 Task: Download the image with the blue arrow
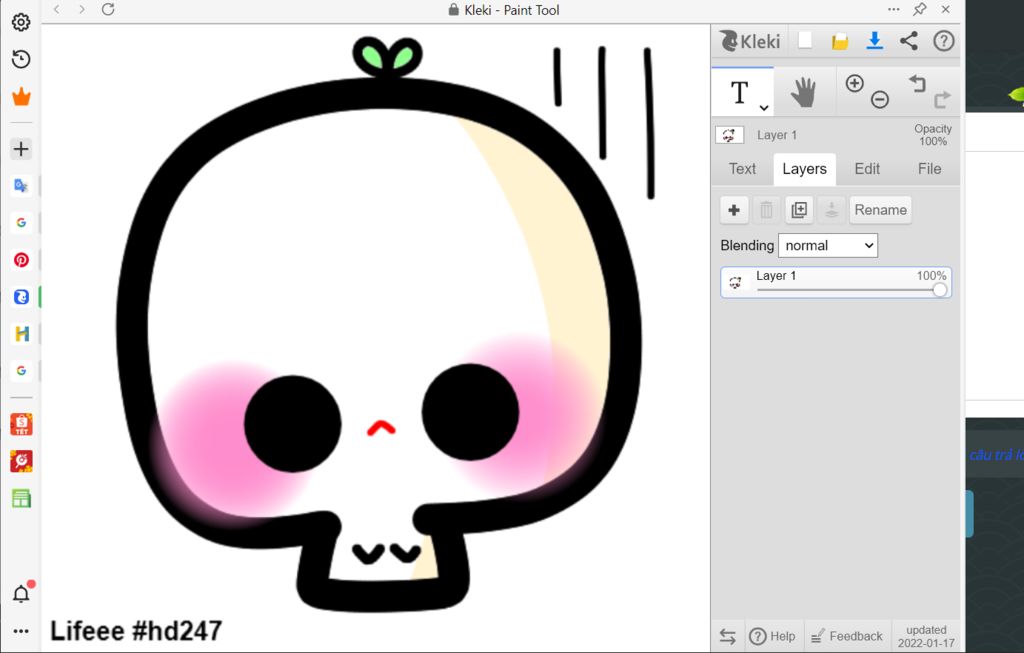[x=874, y=41]
